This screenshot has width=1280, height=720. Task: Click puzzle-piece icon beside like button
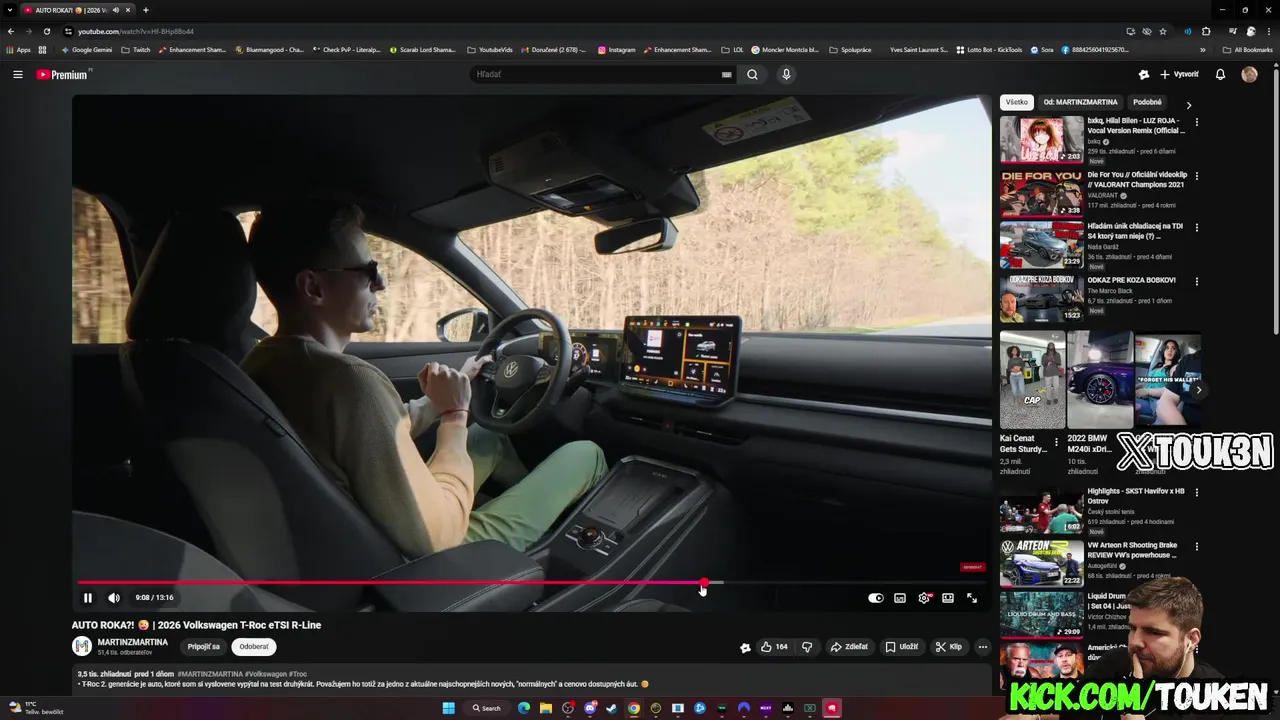point(745,647)
